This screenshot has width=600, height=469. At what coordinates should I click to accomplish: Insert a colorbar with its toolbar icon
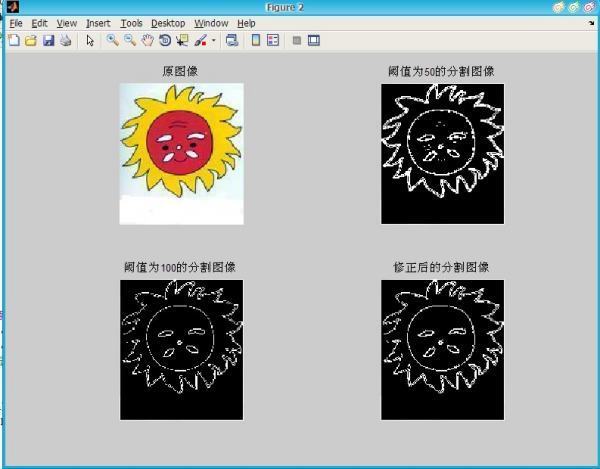256,40
